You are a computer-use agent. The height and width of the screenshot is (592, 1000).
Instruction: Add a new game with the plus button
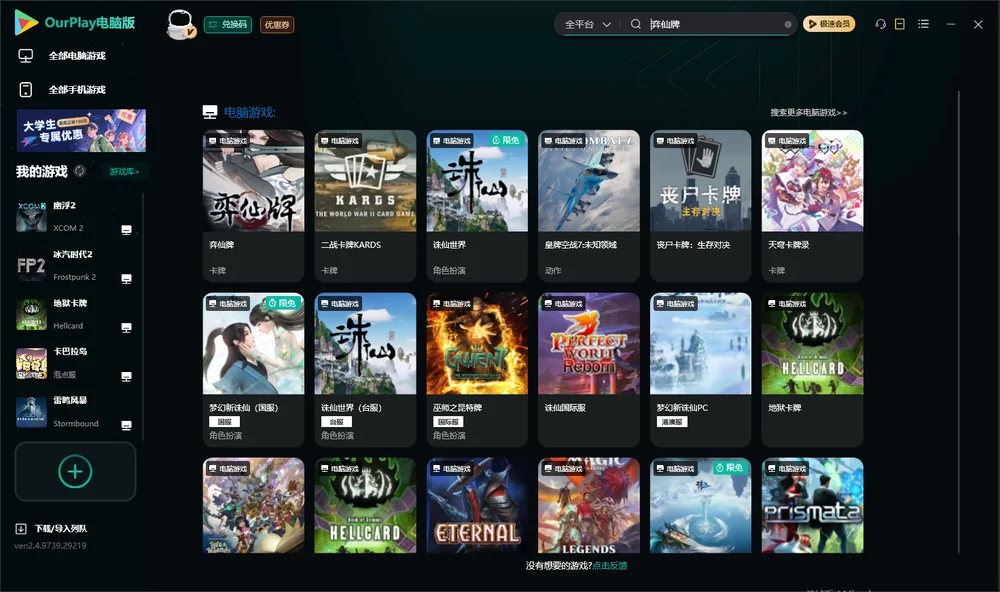click(x=75, y=471)
